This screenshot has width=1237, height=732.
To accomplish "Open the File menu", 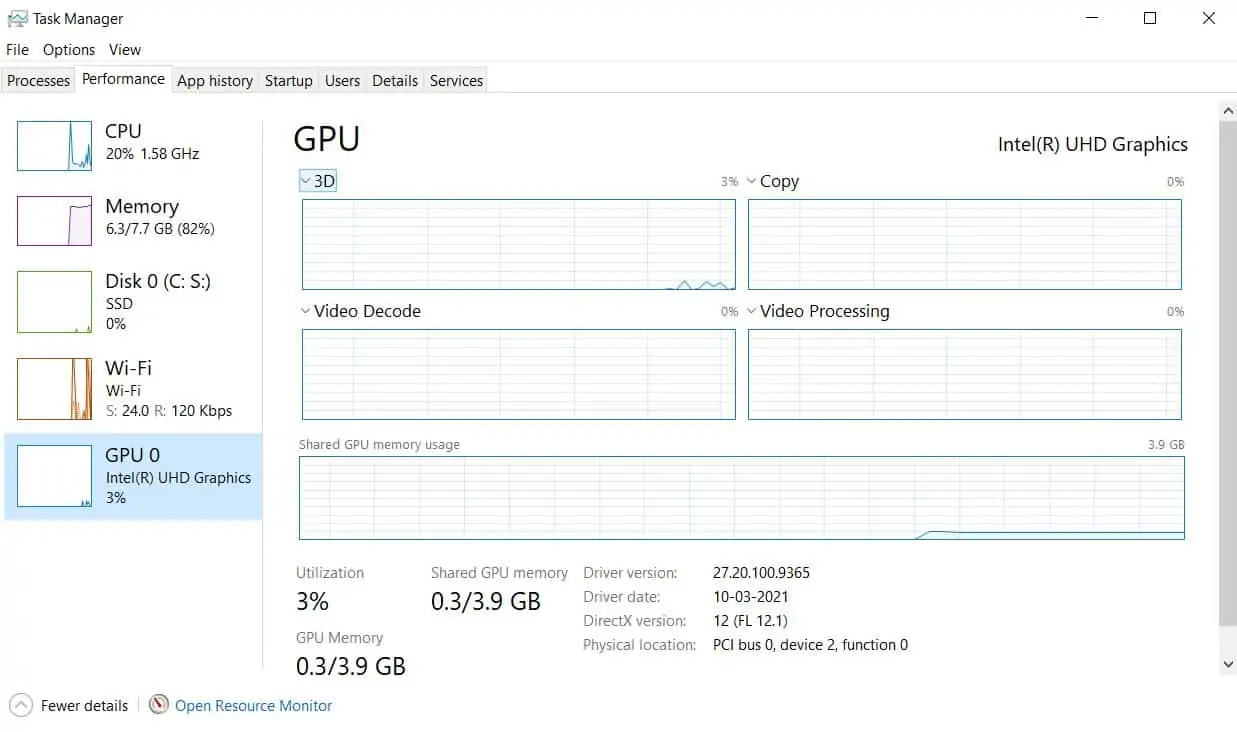I will (17, 49).
